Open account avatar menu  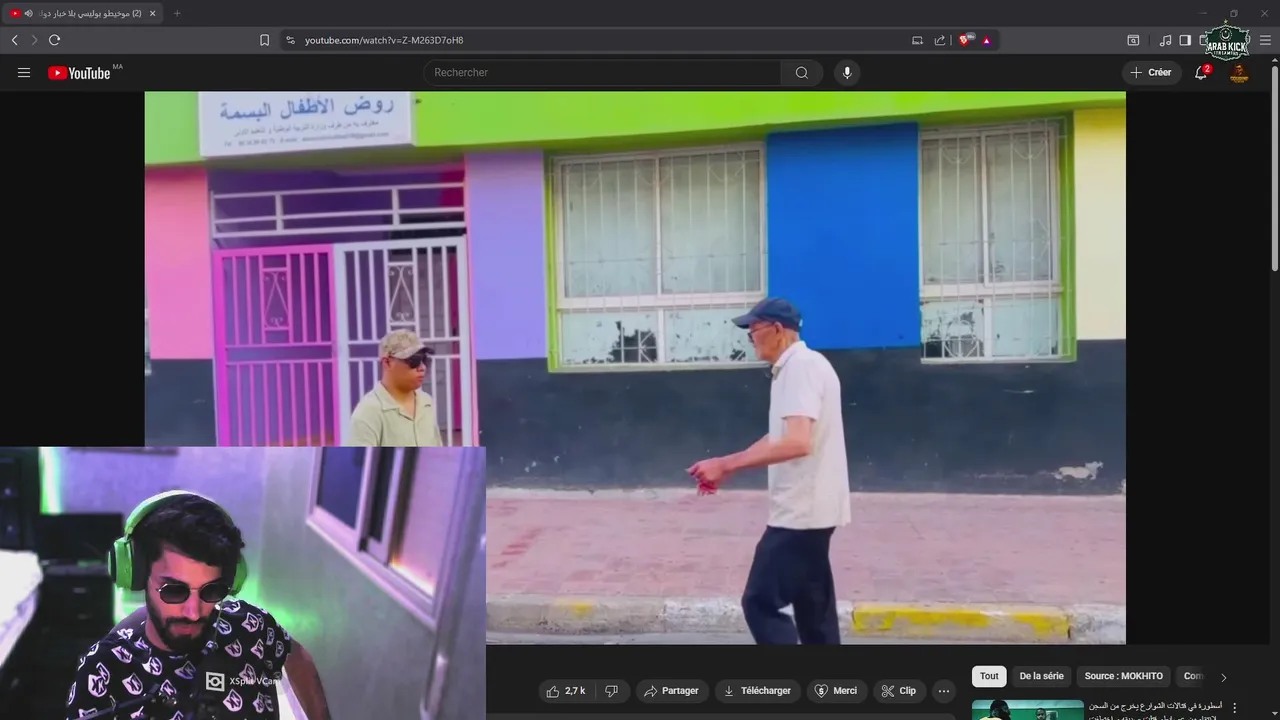coord(1239,72)
